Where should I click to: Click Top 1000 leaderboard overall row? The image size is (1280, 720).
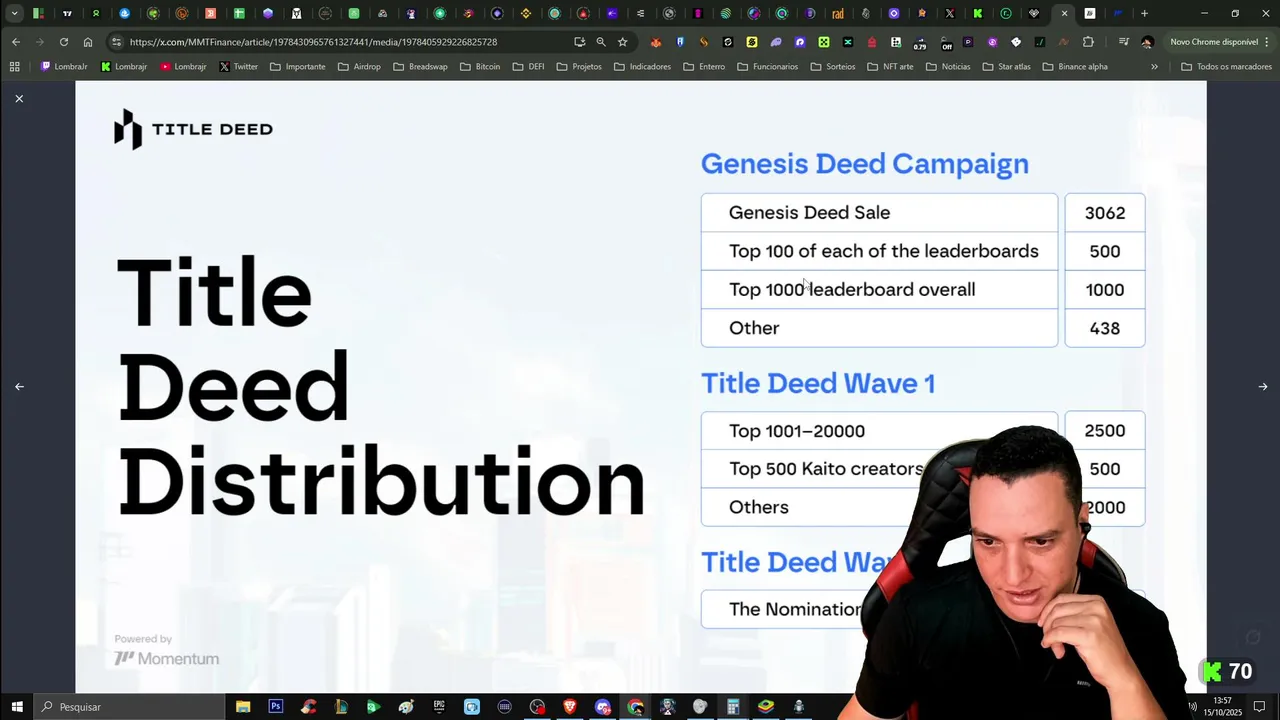click(x=879, y=289)
